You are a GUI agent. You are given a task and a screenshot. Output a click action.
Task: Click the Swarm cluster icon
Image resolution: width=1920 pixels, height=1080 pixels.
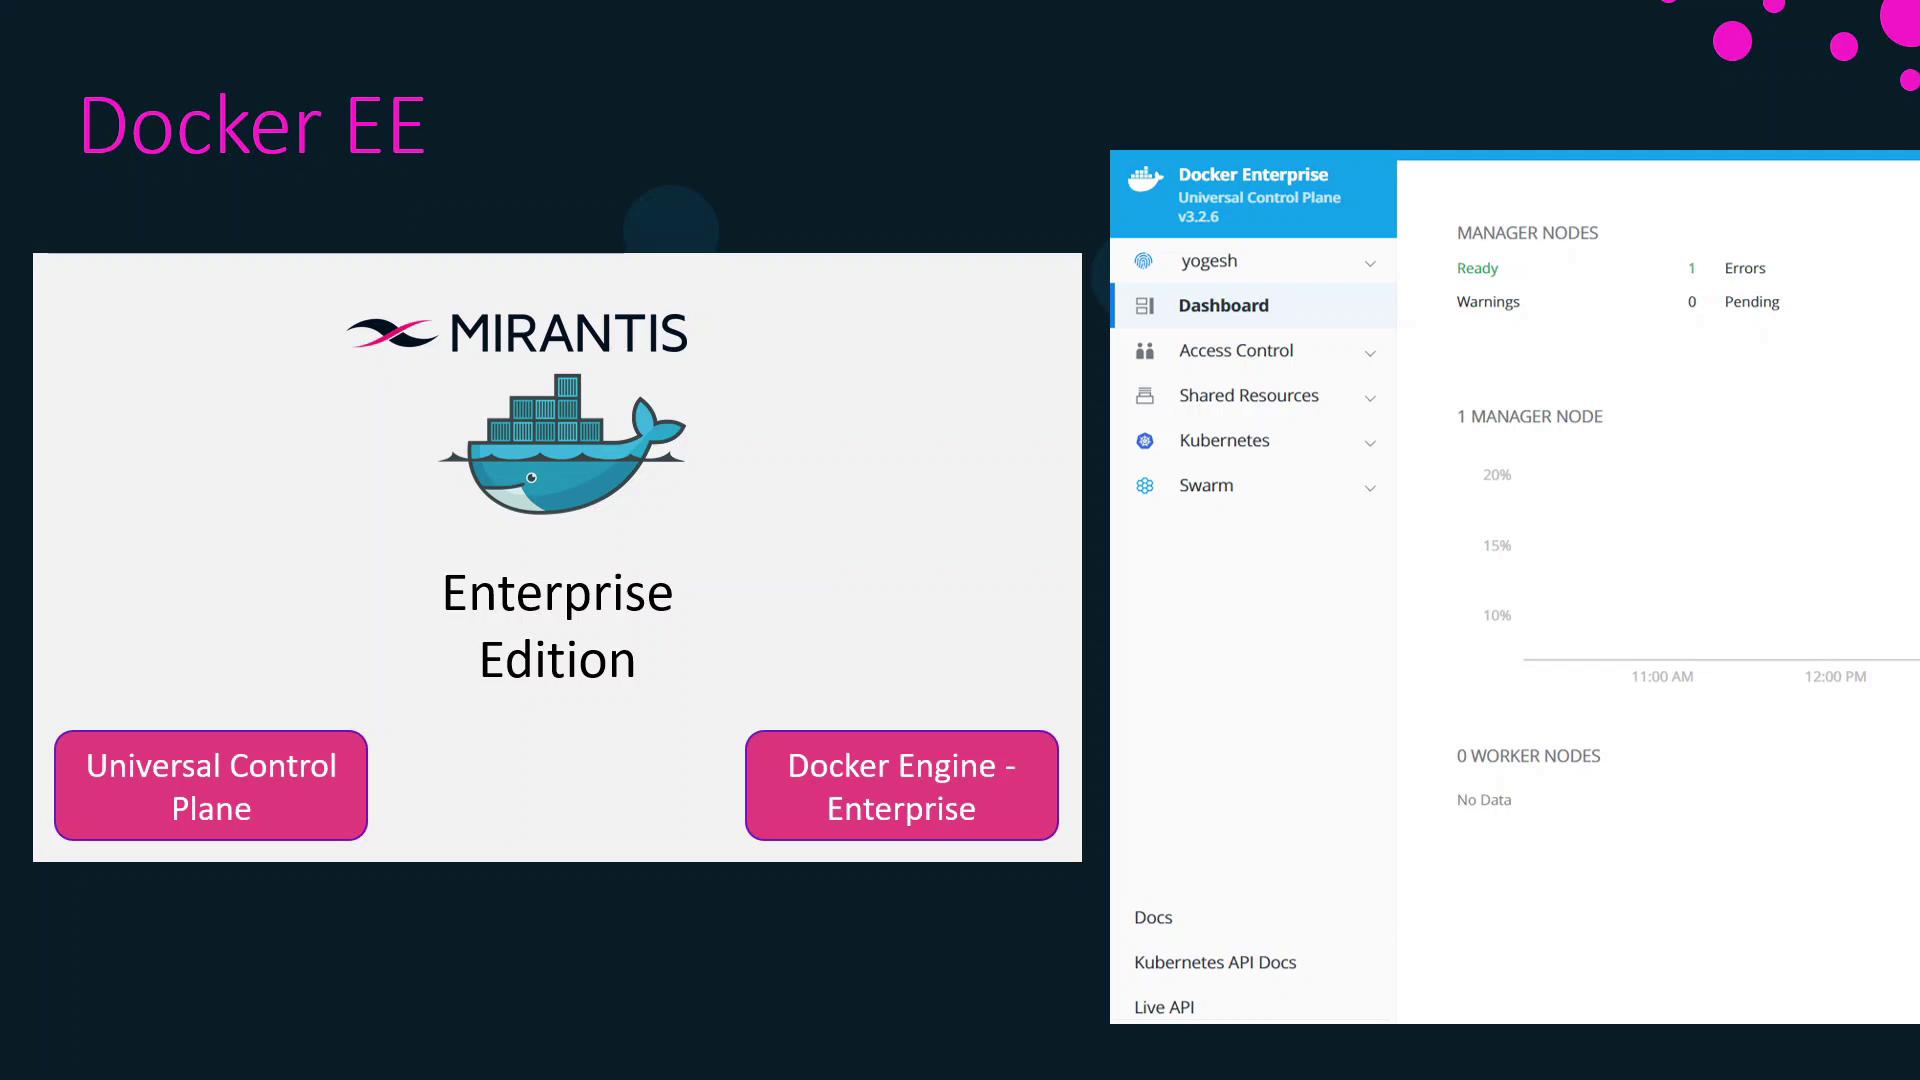pyautogui.click(x=1145, y=486)
